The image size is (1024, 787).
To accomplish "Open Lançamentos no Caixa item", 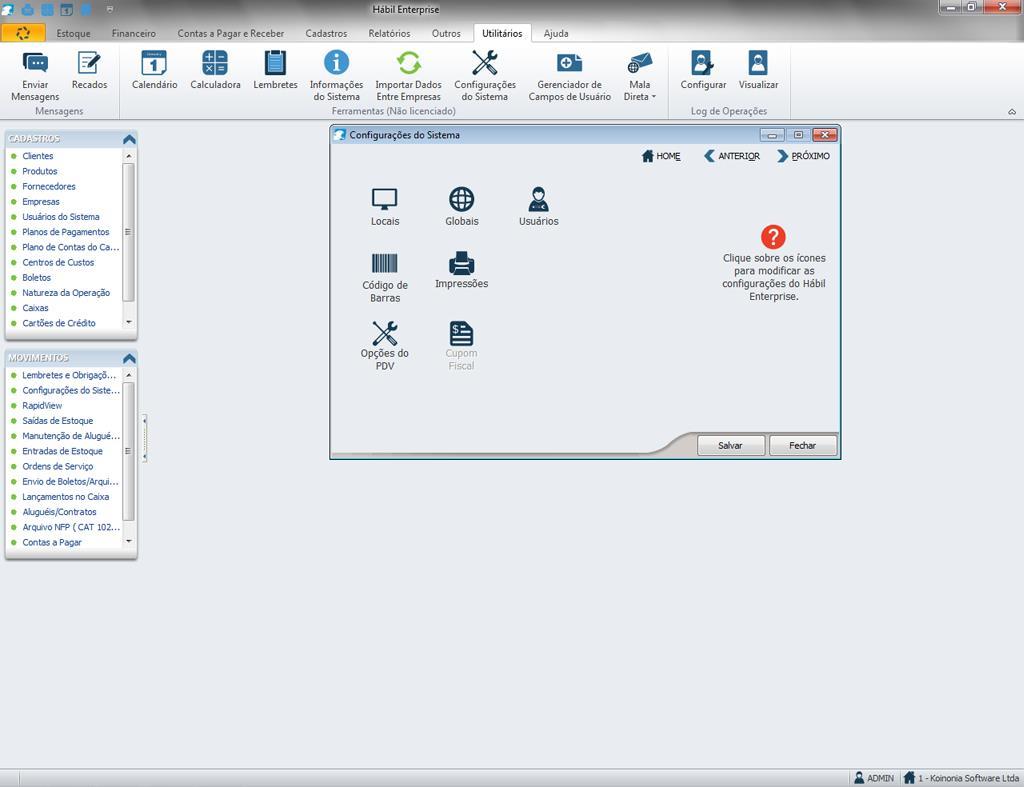I will [66, 497].
